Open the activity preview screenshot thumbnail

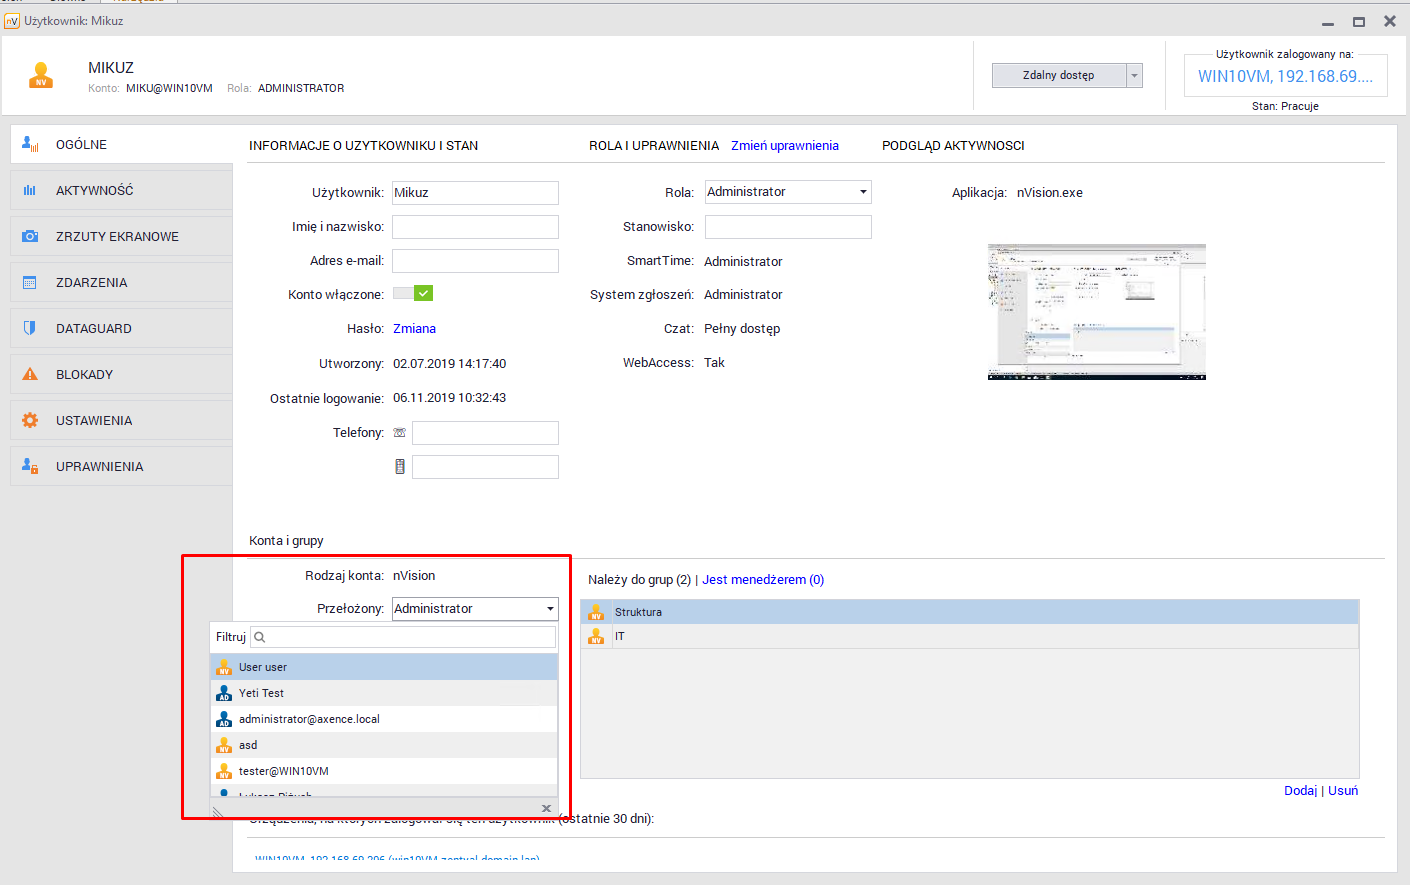[1096, 311]
